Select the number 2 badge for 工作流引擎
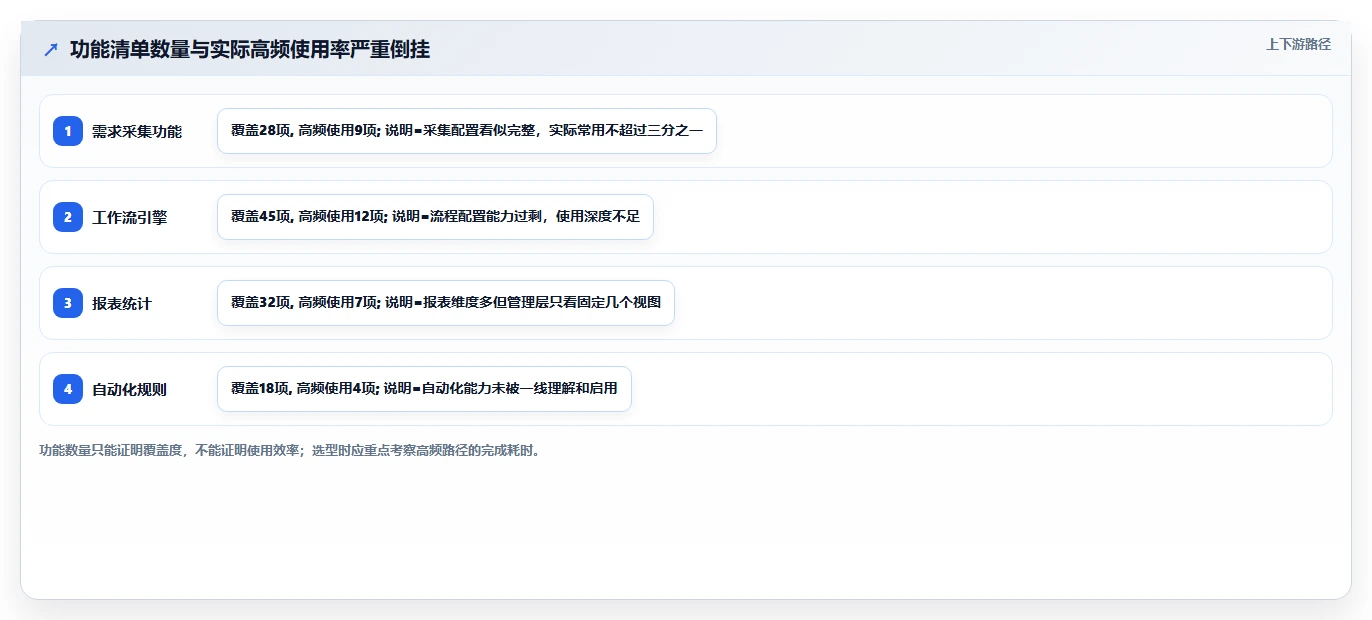The image size is (1372, 620). point(68,217)
